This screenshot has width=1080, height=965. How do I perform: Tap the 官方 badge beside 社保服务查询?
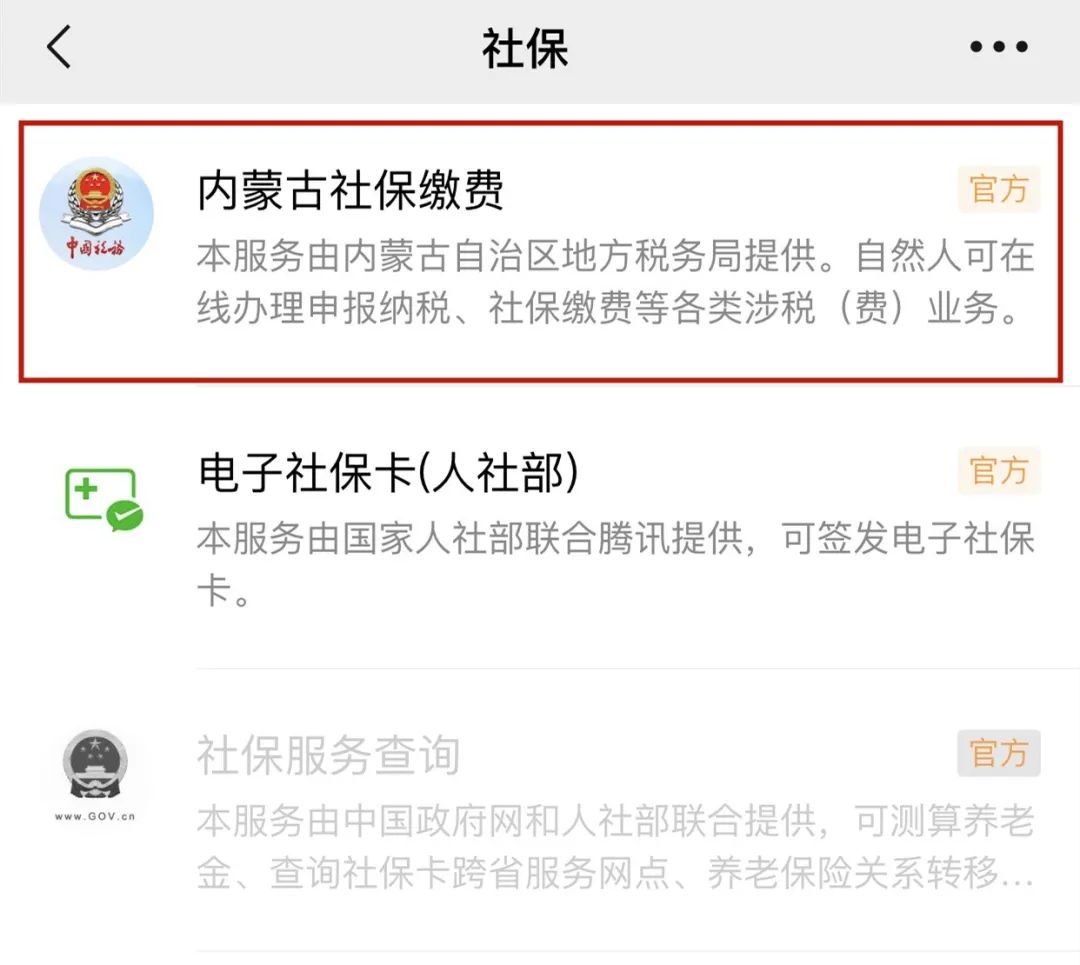click(999, 753)
